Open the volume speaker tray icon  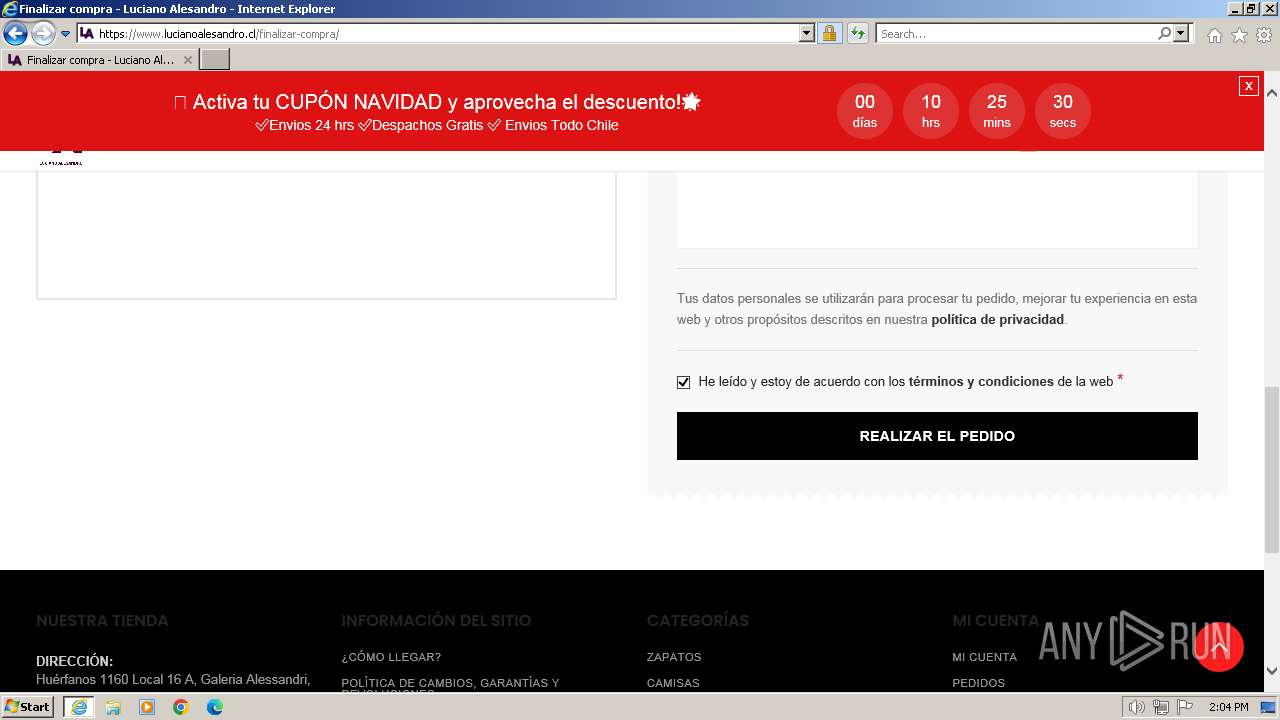[x=1137, y=707]
